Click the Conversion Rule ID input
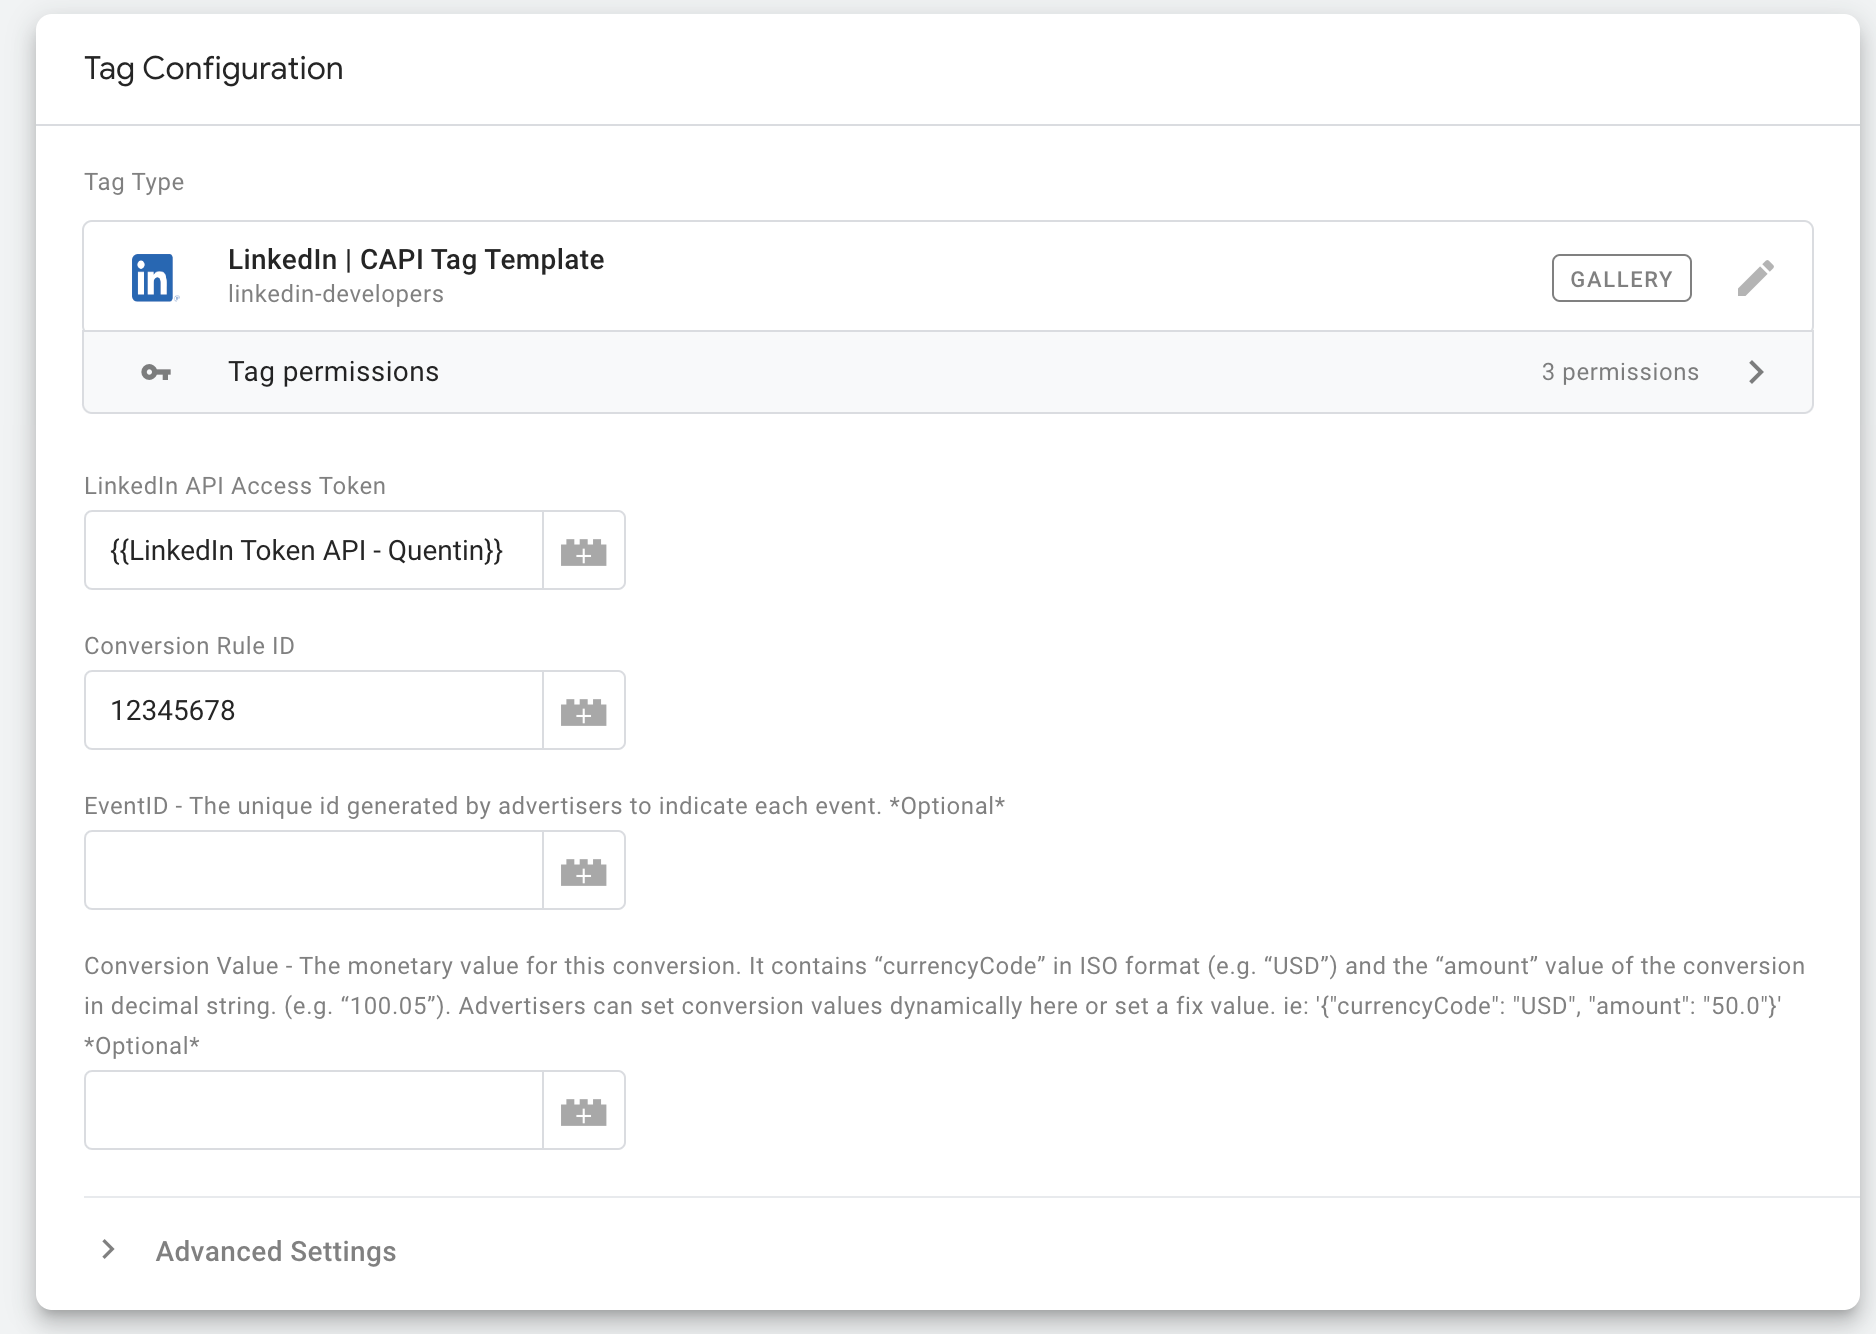Viewport: 1876px width, 1334px height. [314, 711]
